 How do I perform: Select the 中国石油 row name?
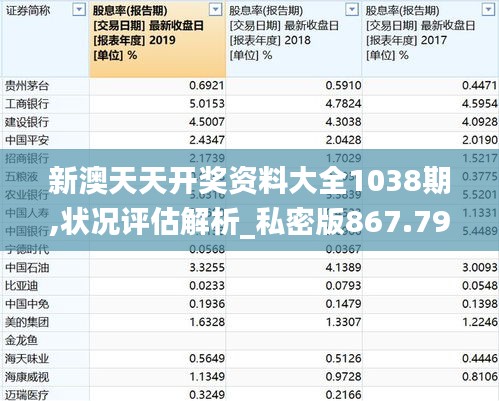(27, 268)
